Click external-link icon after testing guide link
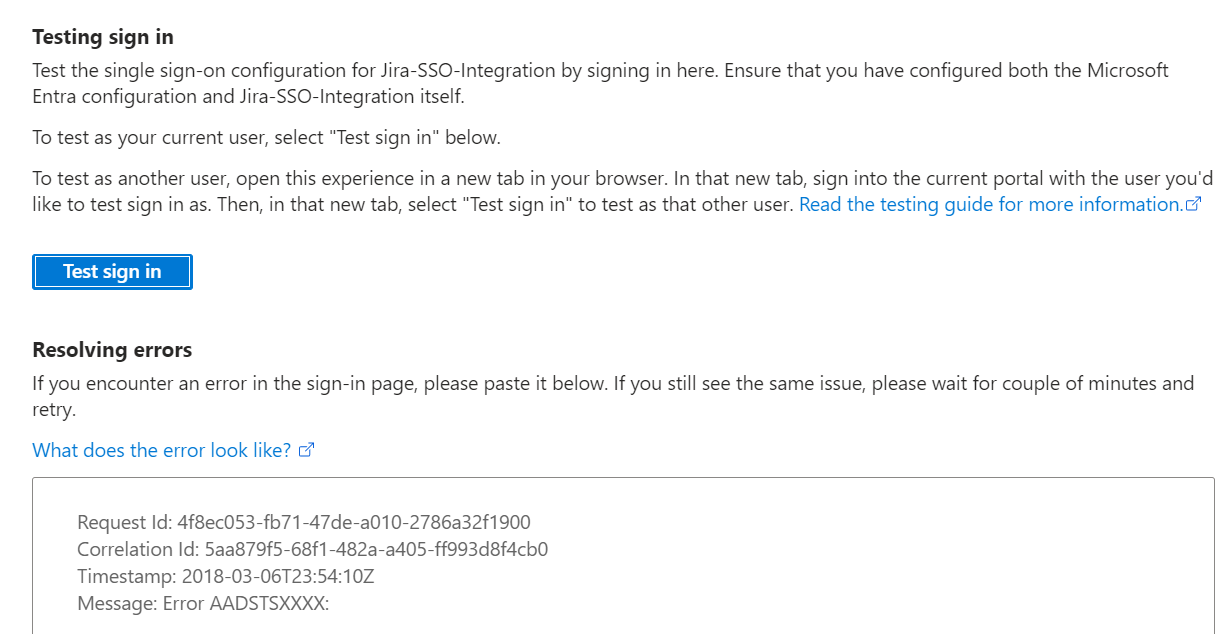The image size is (1227, 634). [x=1192, y=205]
